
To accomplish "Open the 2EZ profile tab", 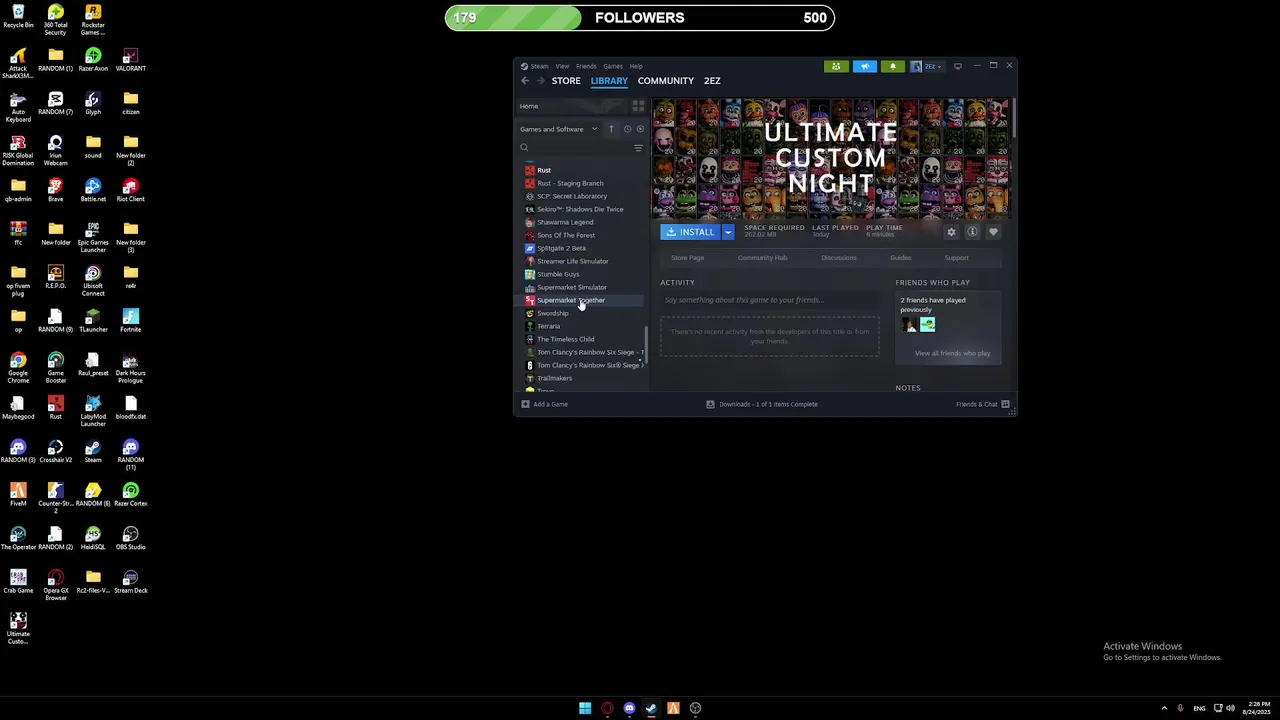I will tap(712, 81).
